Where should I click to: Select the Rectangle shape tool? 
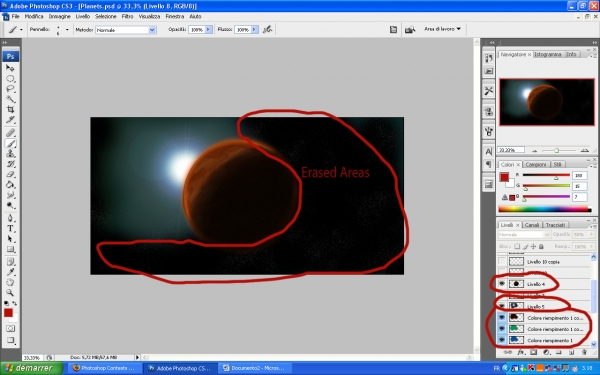pyautogui.click(x=10, y=249)
